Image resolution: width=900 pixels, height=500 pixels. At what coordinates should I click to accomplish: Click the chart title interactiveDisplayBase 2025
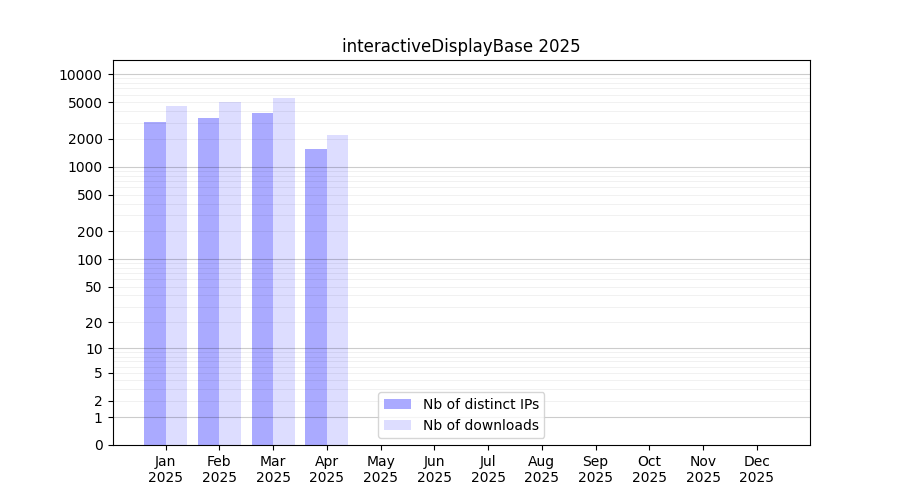tap(461, 46)
